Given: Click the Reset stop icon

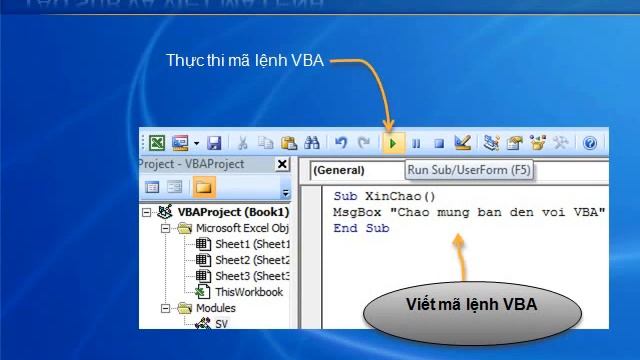Looking at the screenshot, I should point(439,144).
